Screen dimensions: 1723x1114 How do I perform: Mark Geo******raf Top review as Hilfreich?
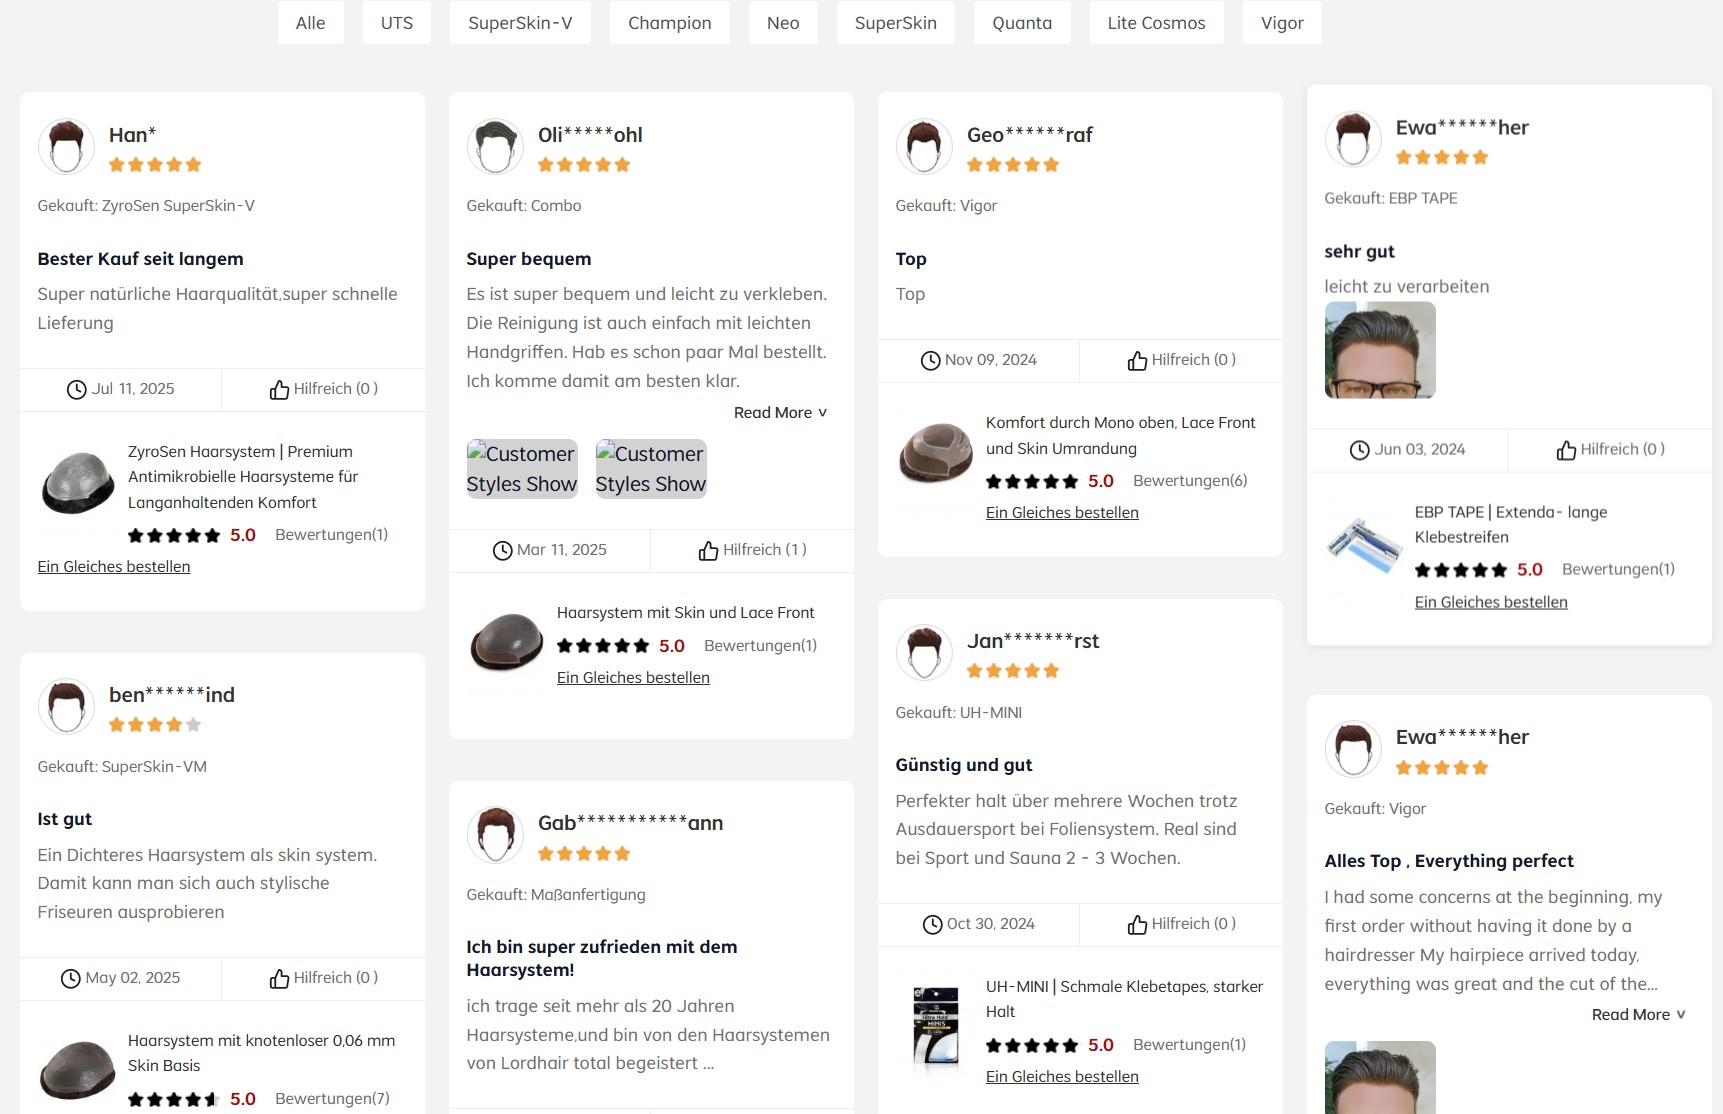pos(1182,360)
